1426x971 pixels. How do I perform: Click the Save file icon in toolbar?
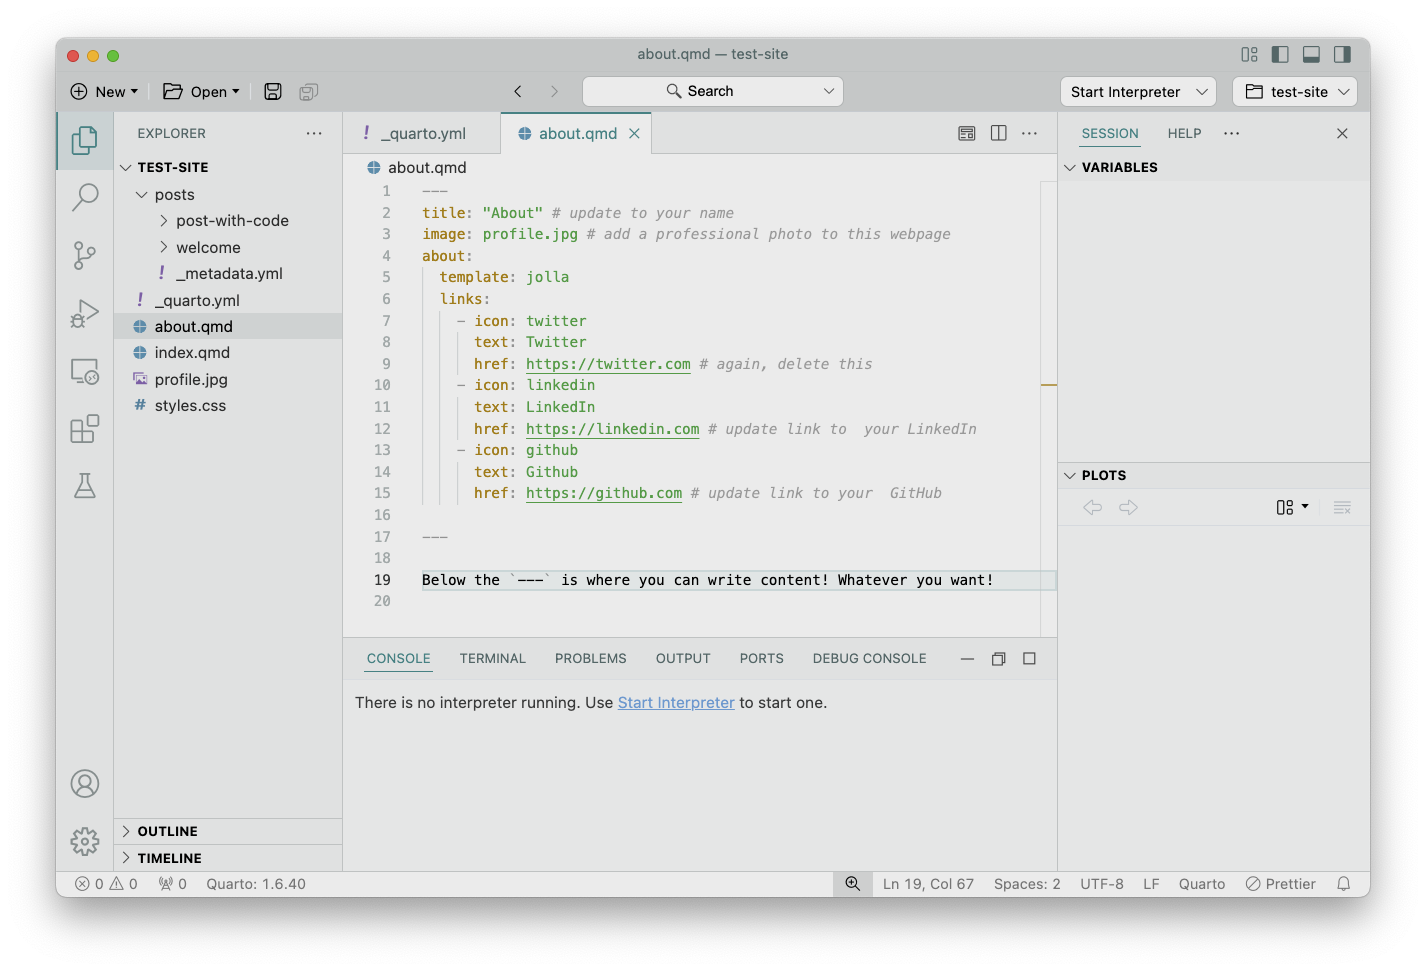tap(273, 92)
